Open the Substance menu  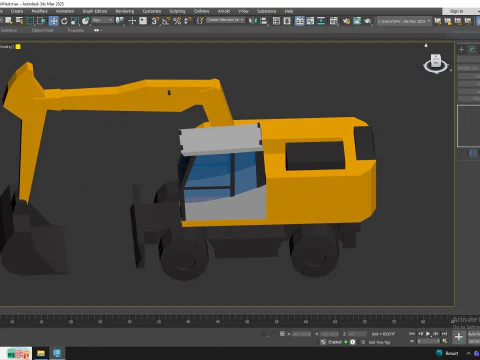click(266, 11)
